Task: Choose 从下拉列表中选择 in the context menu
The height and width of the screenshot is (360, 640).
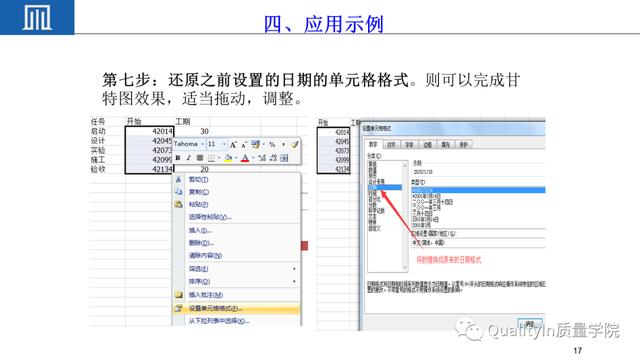Action: tap(219, 321)
